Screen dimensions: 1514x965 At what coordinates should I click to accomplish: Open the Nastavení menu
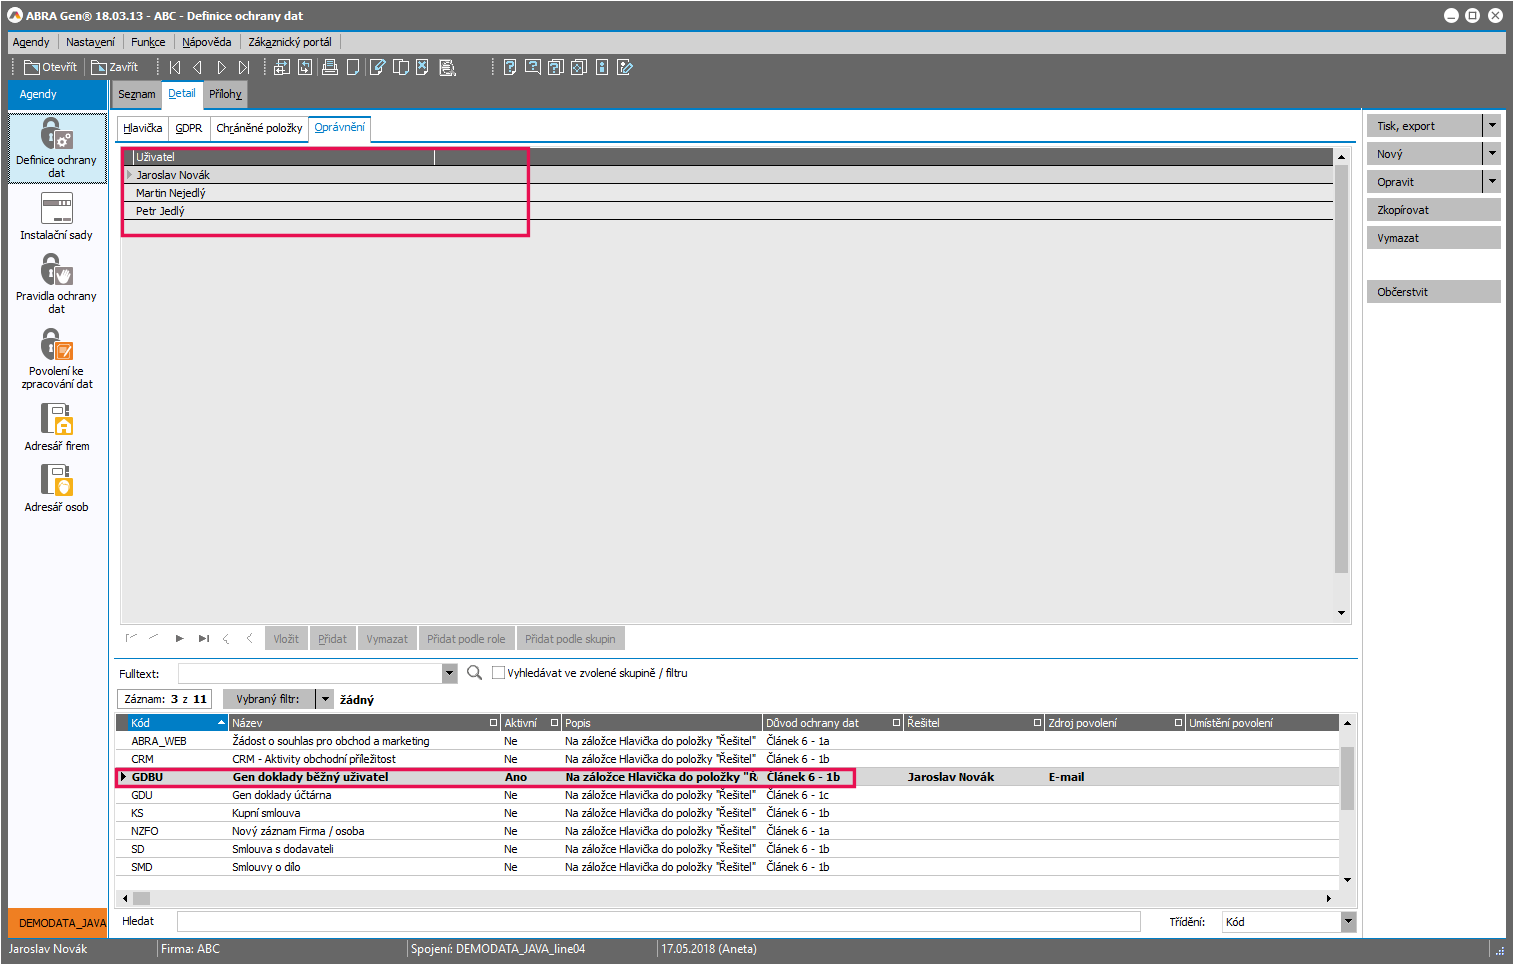90,42
